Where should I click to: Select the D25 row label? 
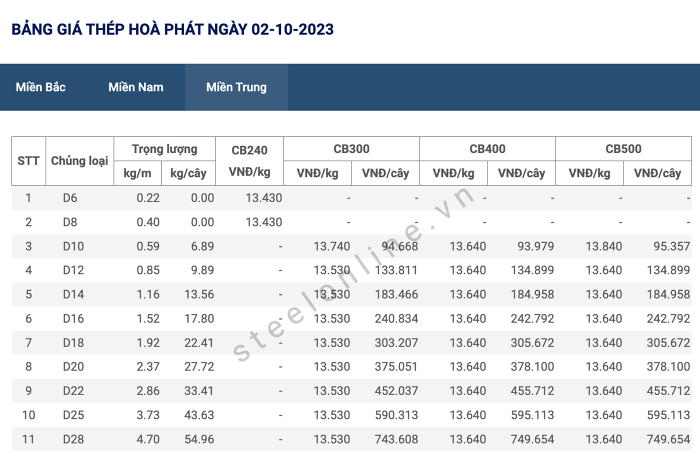coord(73,415)
